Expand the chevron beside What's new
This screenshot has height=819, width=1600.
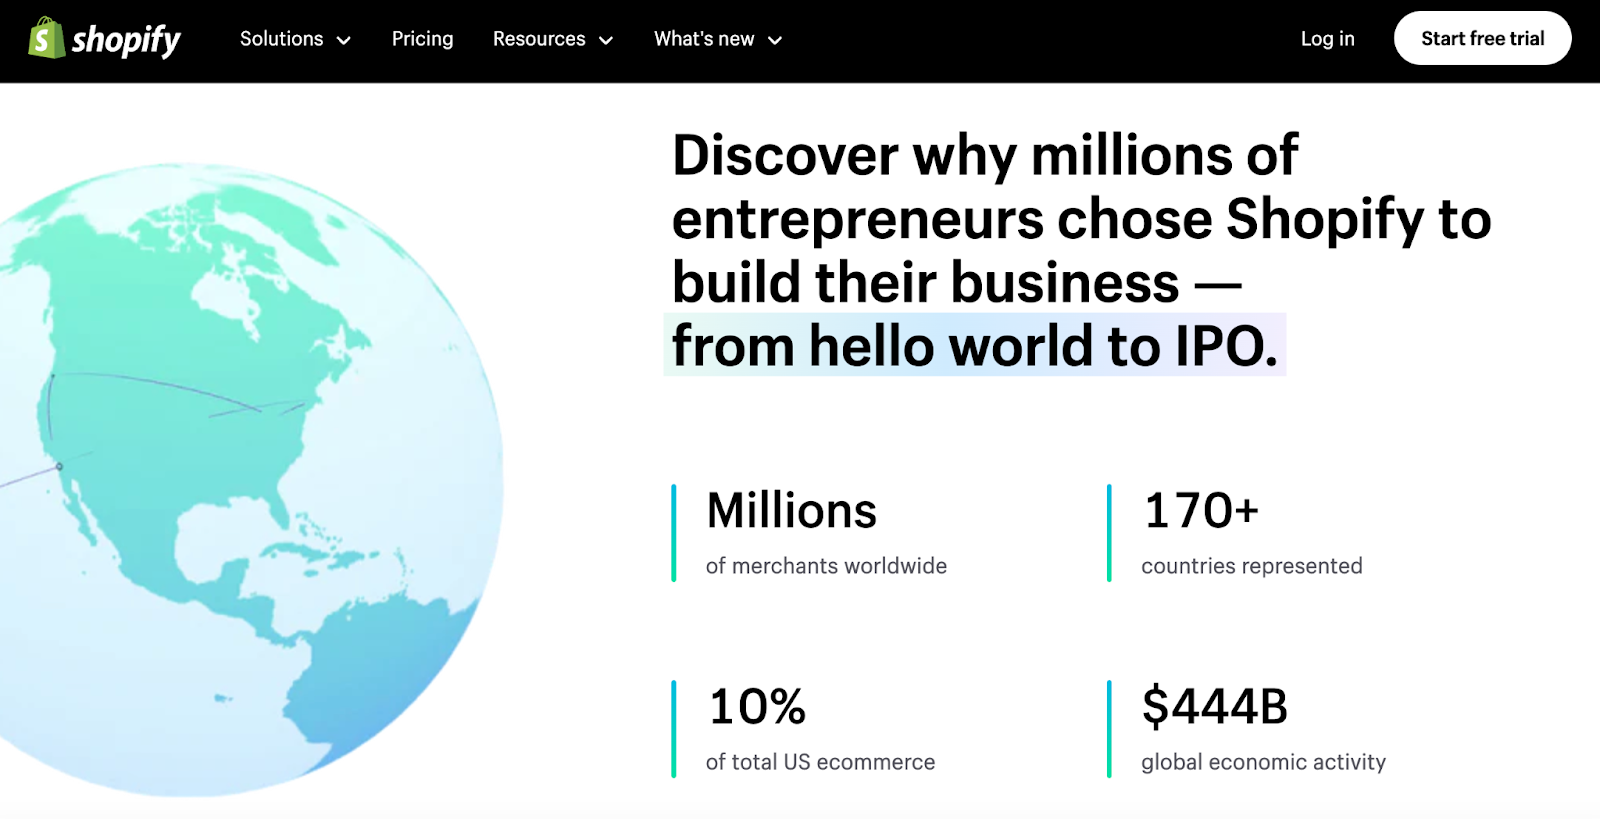point(775,41)
